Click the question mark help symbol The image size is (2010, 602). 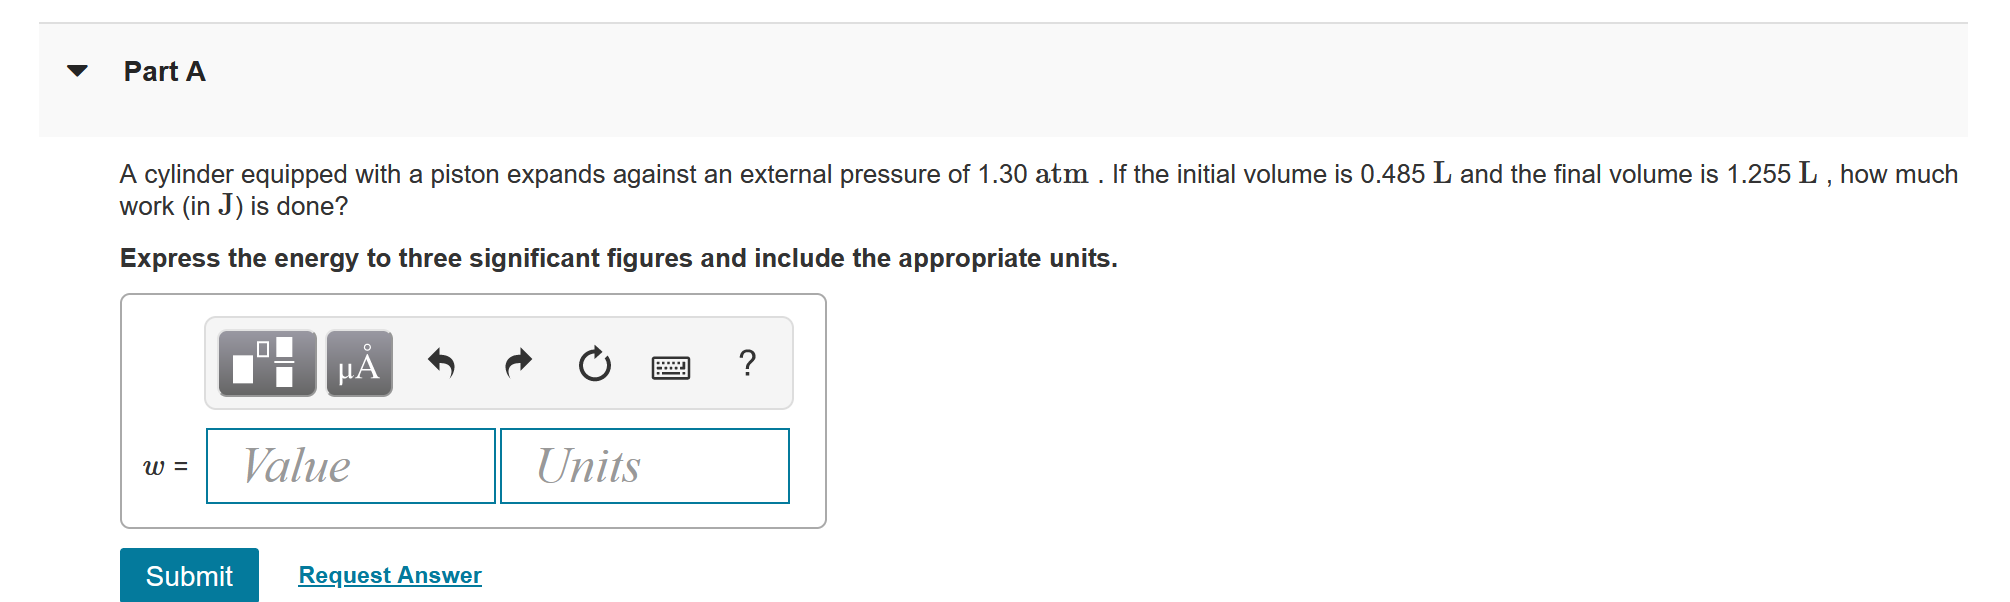[x=748, y=364]
